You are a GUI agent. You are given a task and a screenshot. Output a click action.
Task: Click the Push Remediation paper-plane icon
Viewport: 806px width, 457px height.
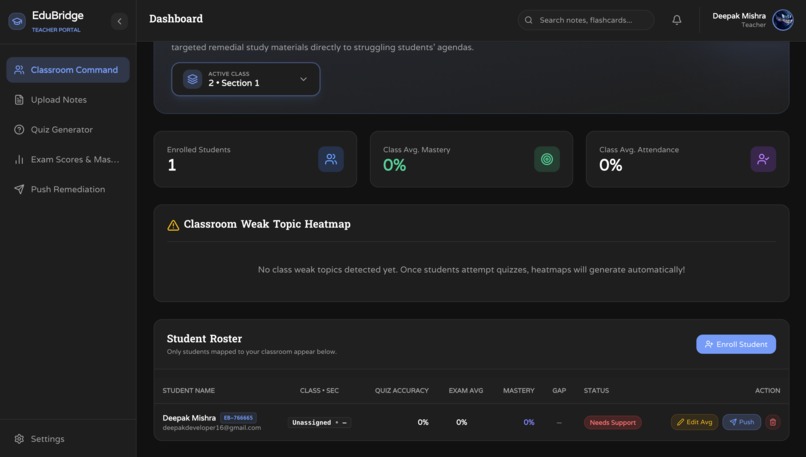pyautogui.click(x=19, y=189)
